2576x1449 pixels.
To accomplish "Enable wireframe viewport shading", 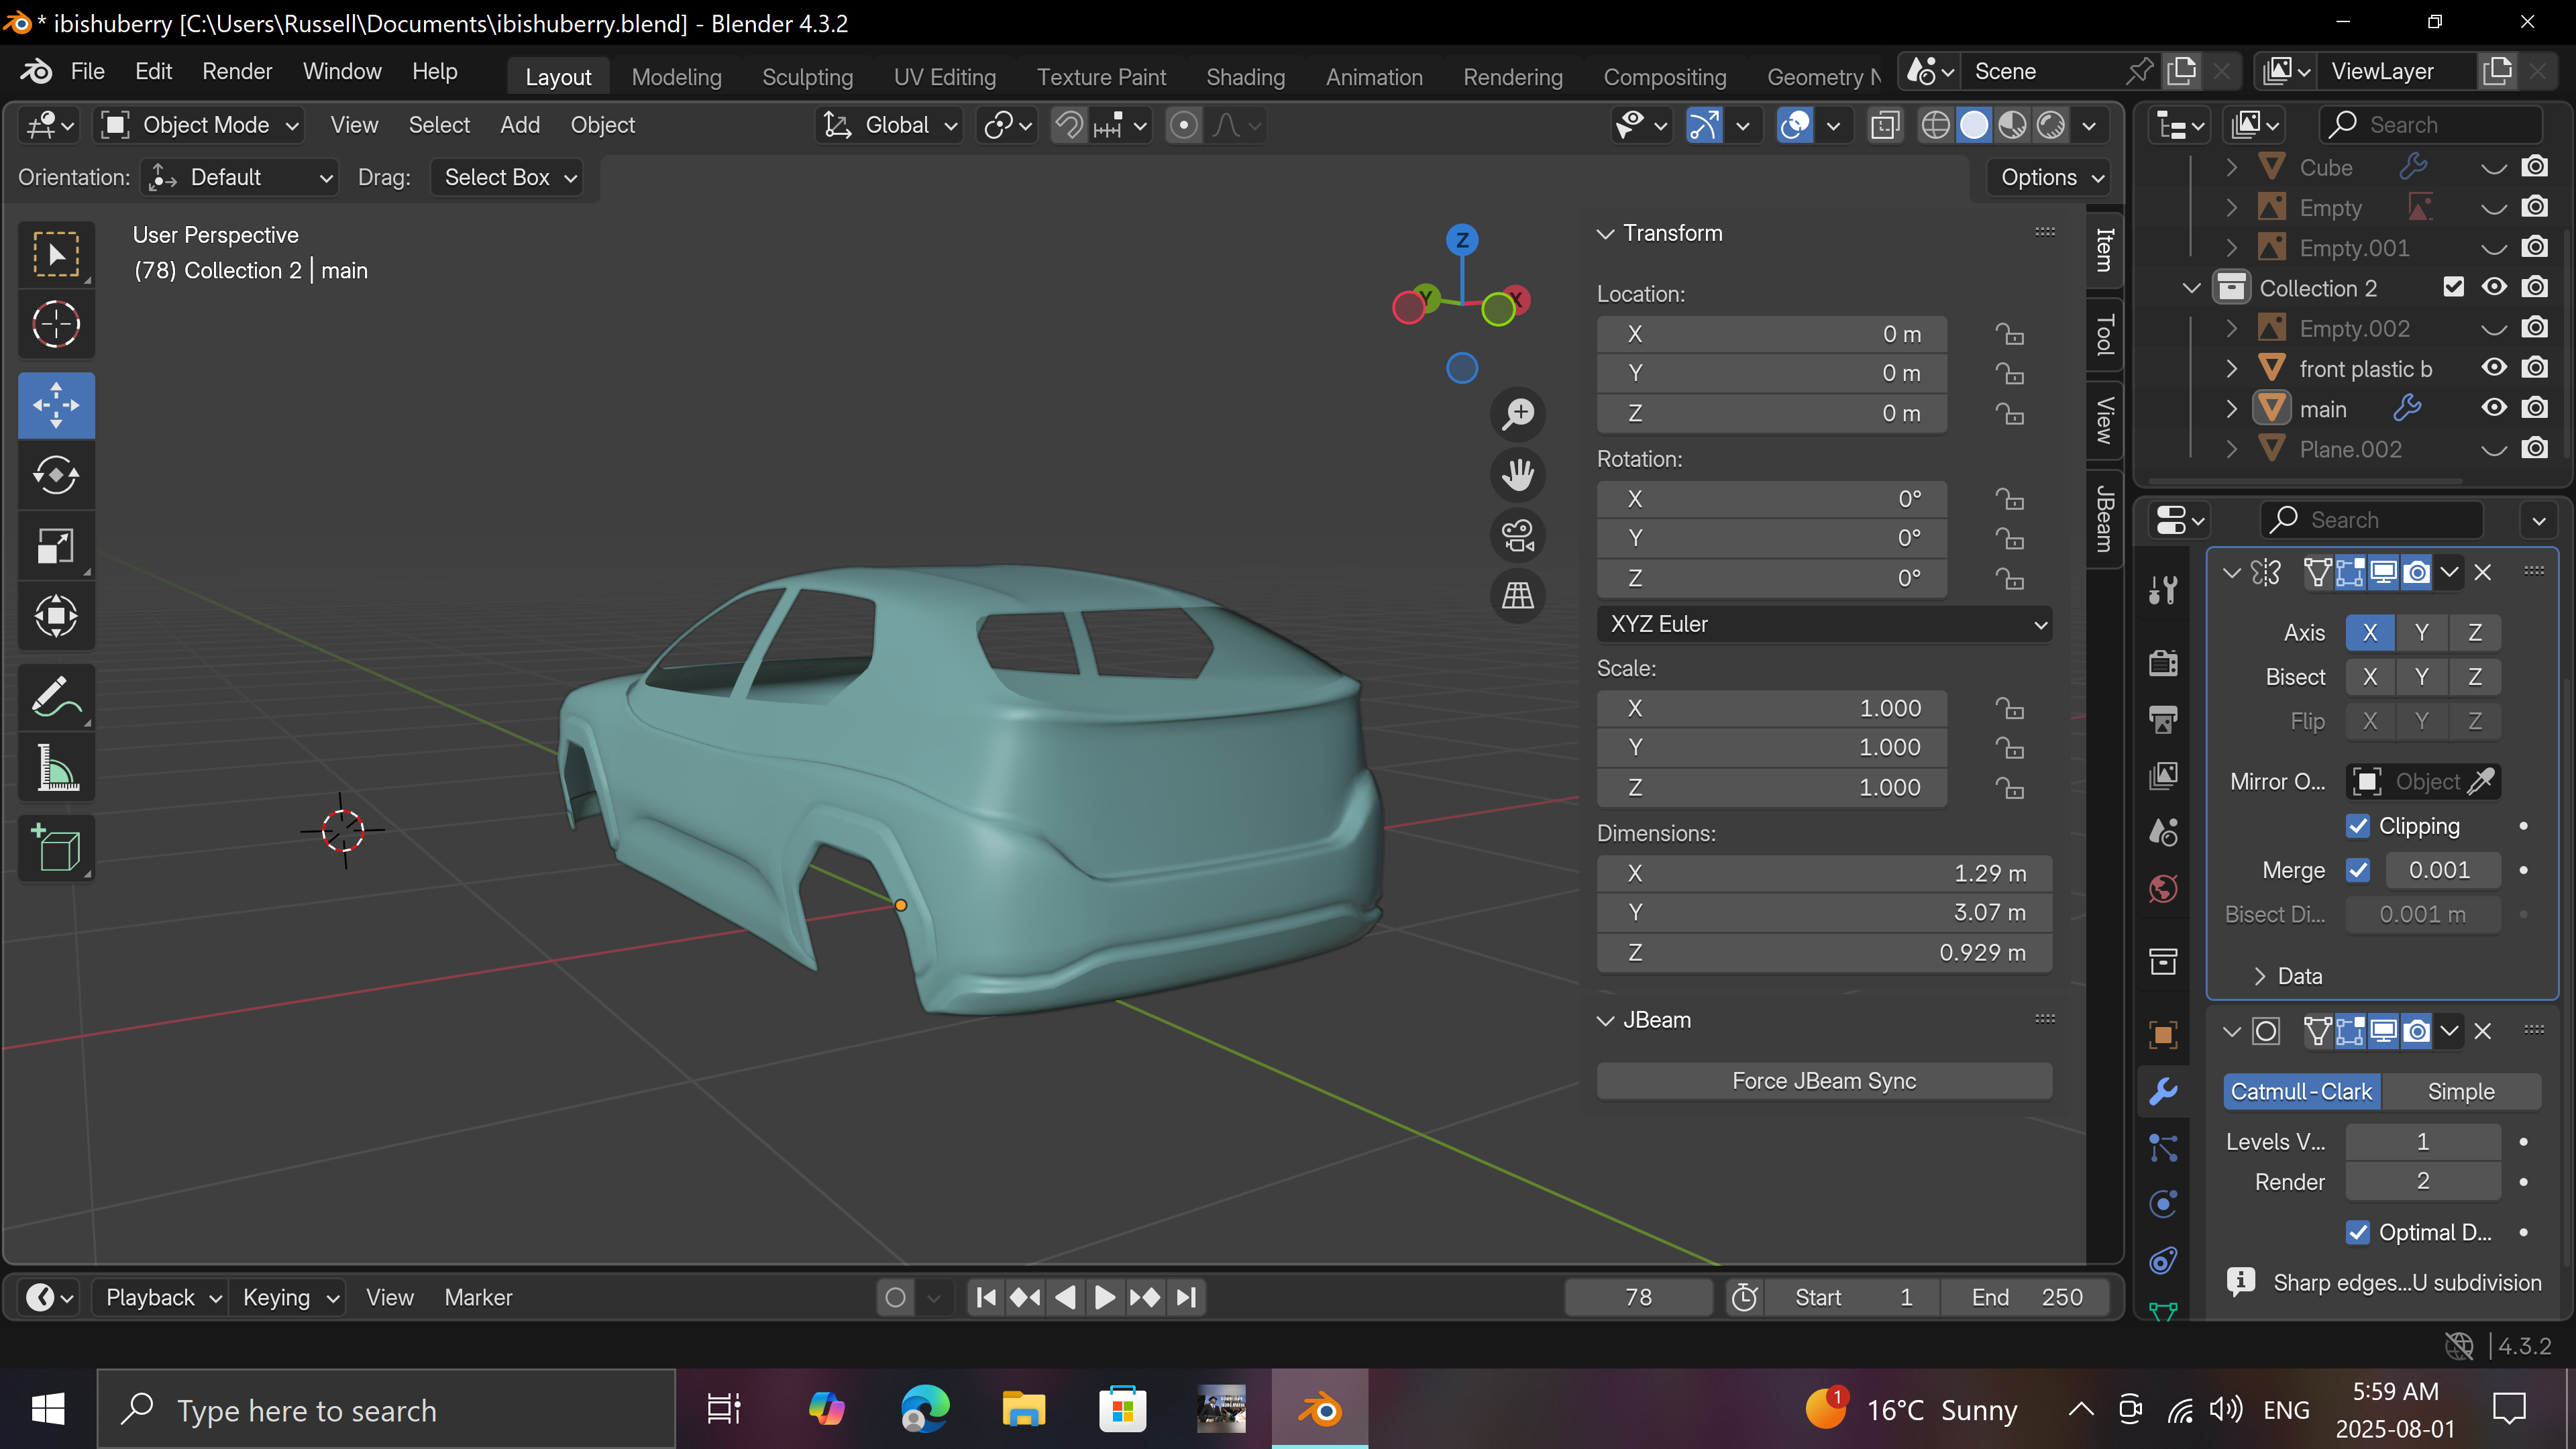I will point(1935,125).
